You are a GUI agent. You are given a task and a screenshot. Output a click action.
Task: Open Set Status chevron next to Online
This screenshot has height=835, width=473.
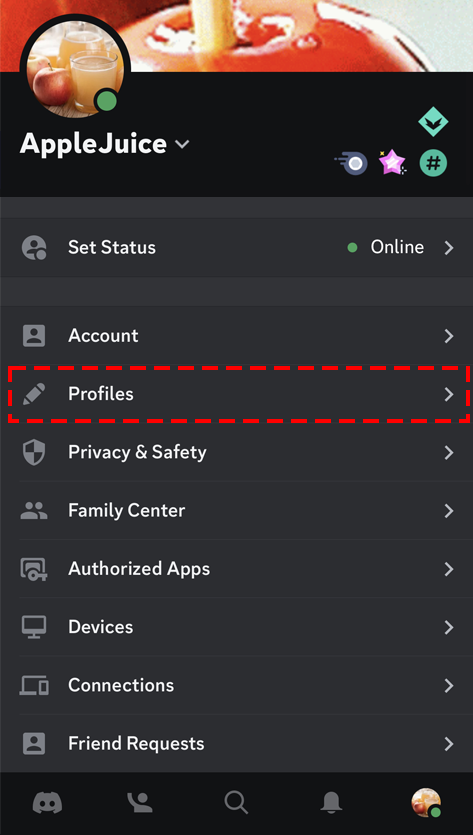[x=449, y=248]
